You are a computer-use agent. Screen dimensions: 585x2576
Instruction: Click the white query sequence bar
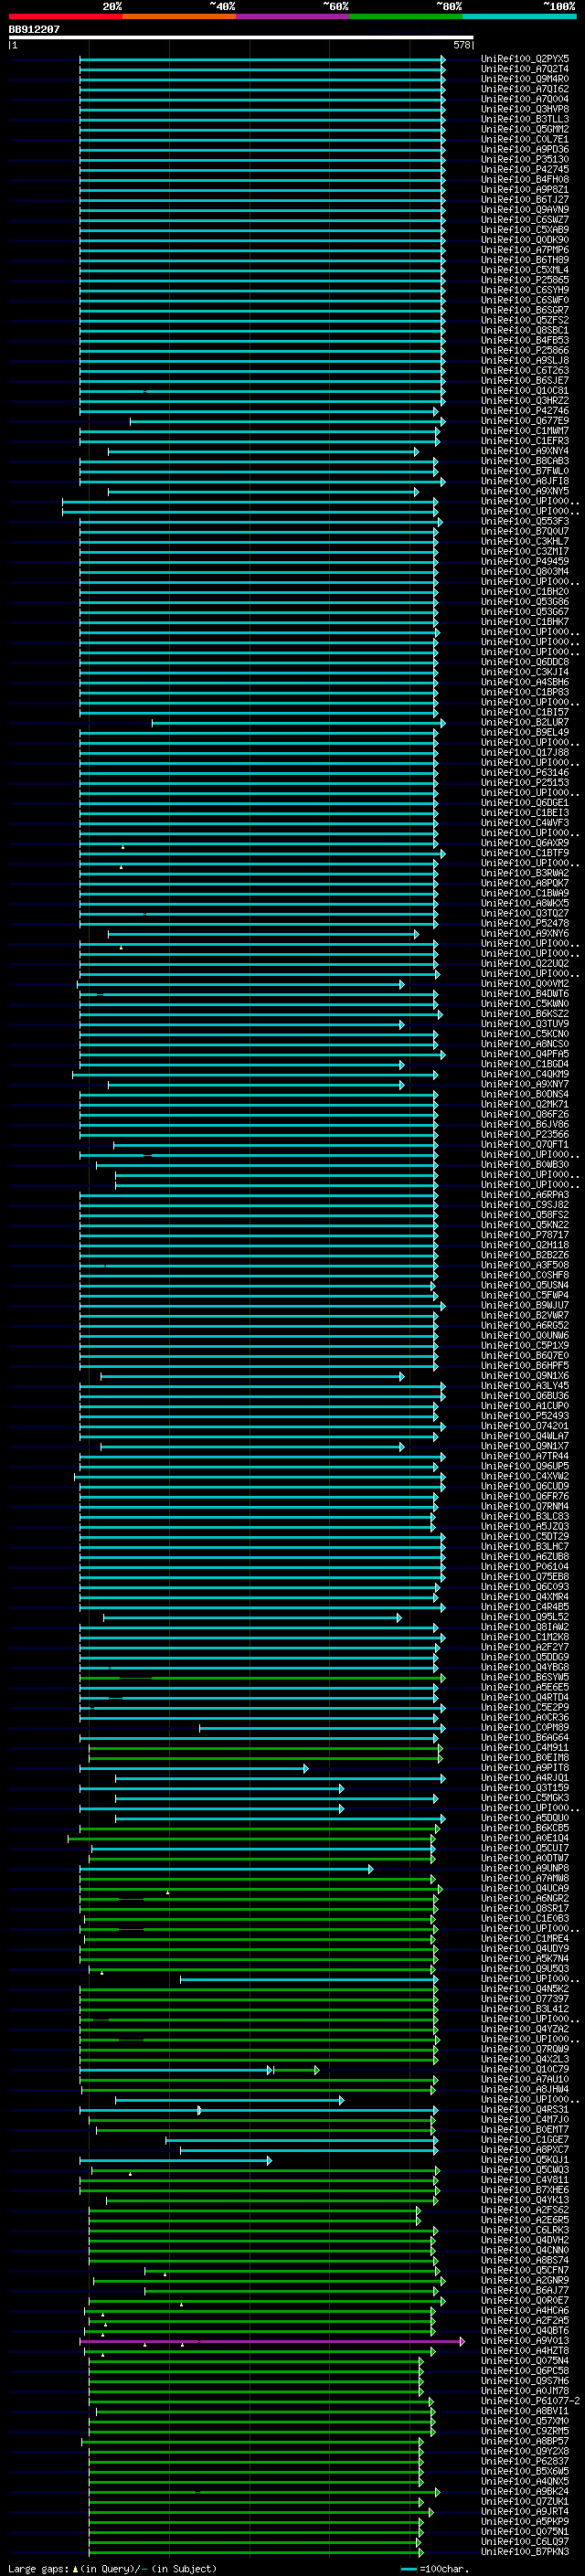click(x=241, y=38)
